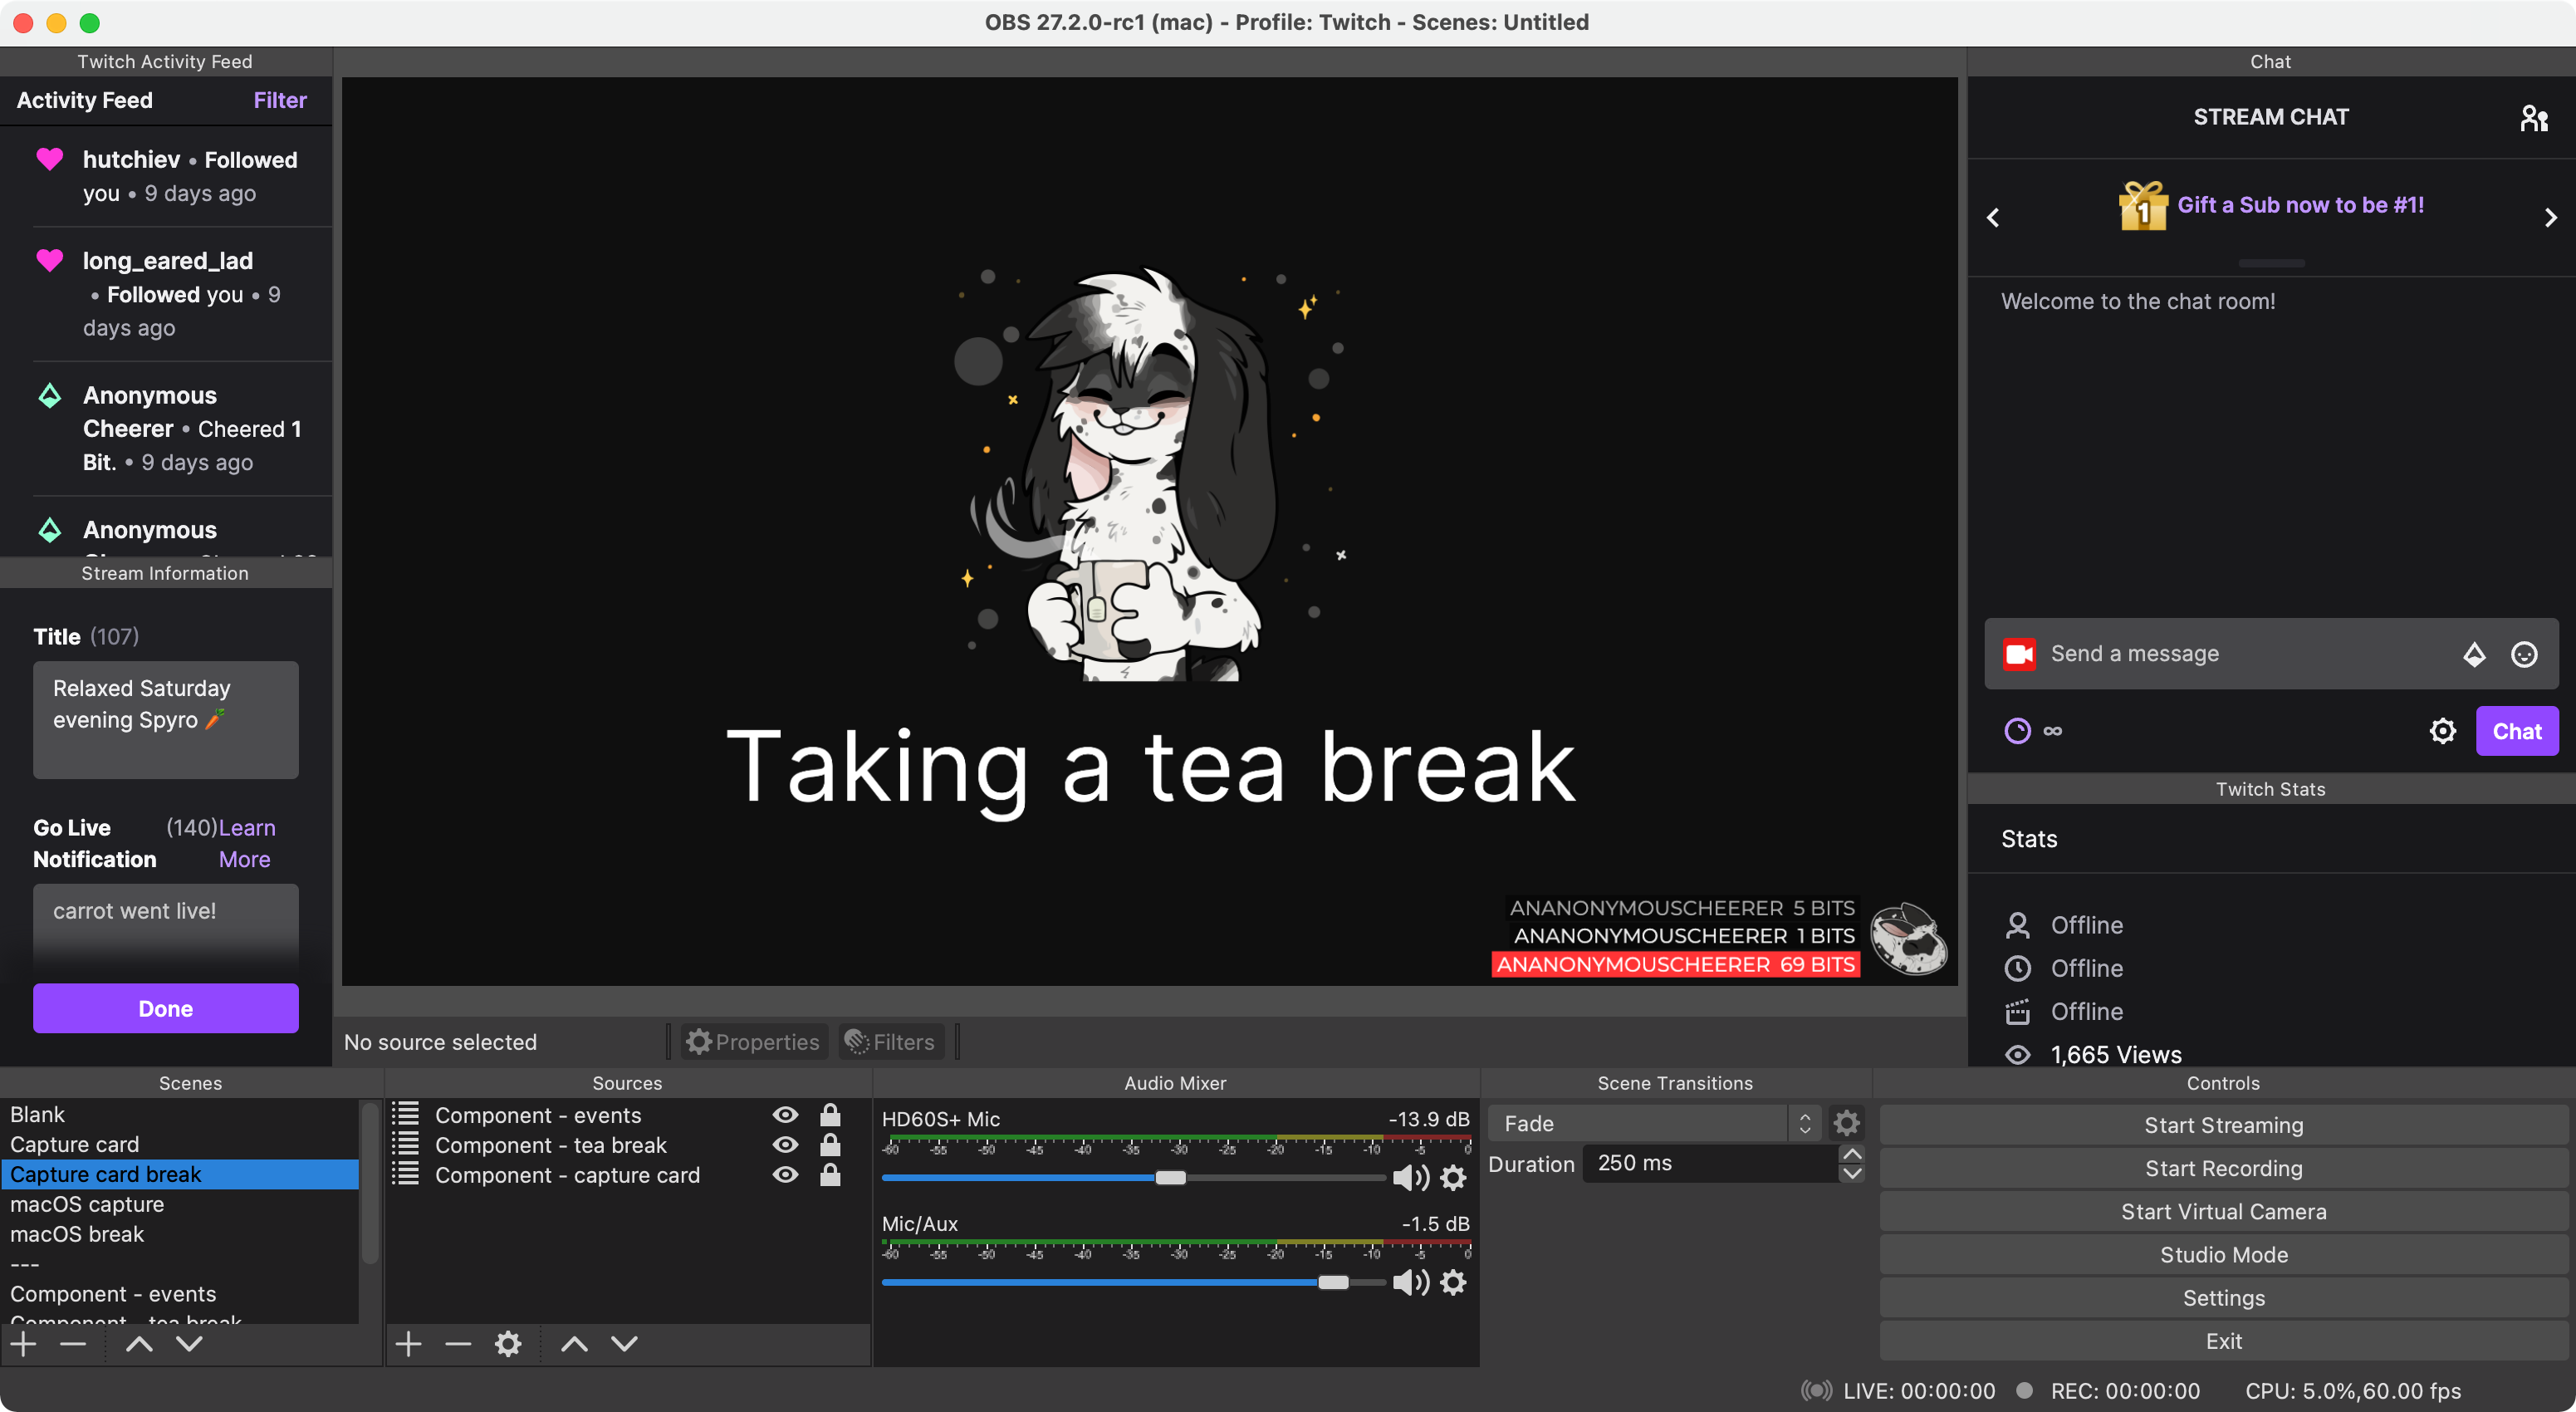Open source Filters button
The image size is (2576, 1412).
[890, 1042]
